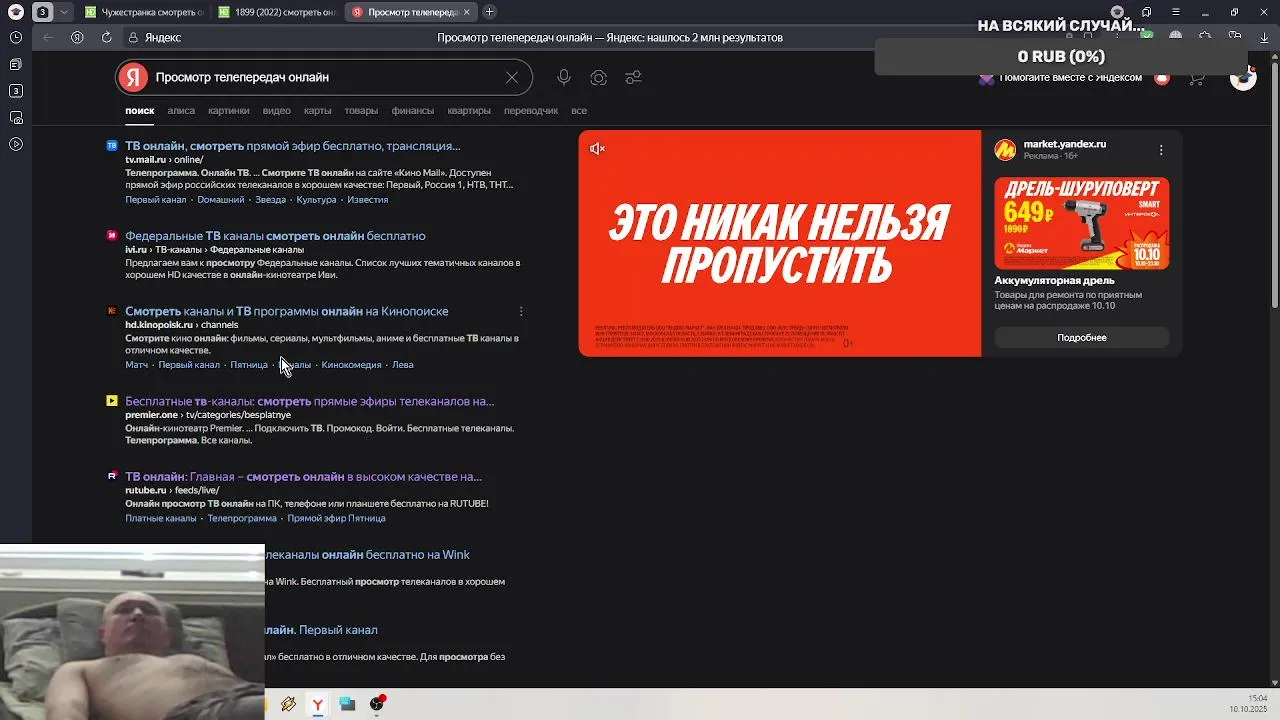
Task: Open Федеральные ТВ каналы ivi result
Action: click(x=275, y=236)
